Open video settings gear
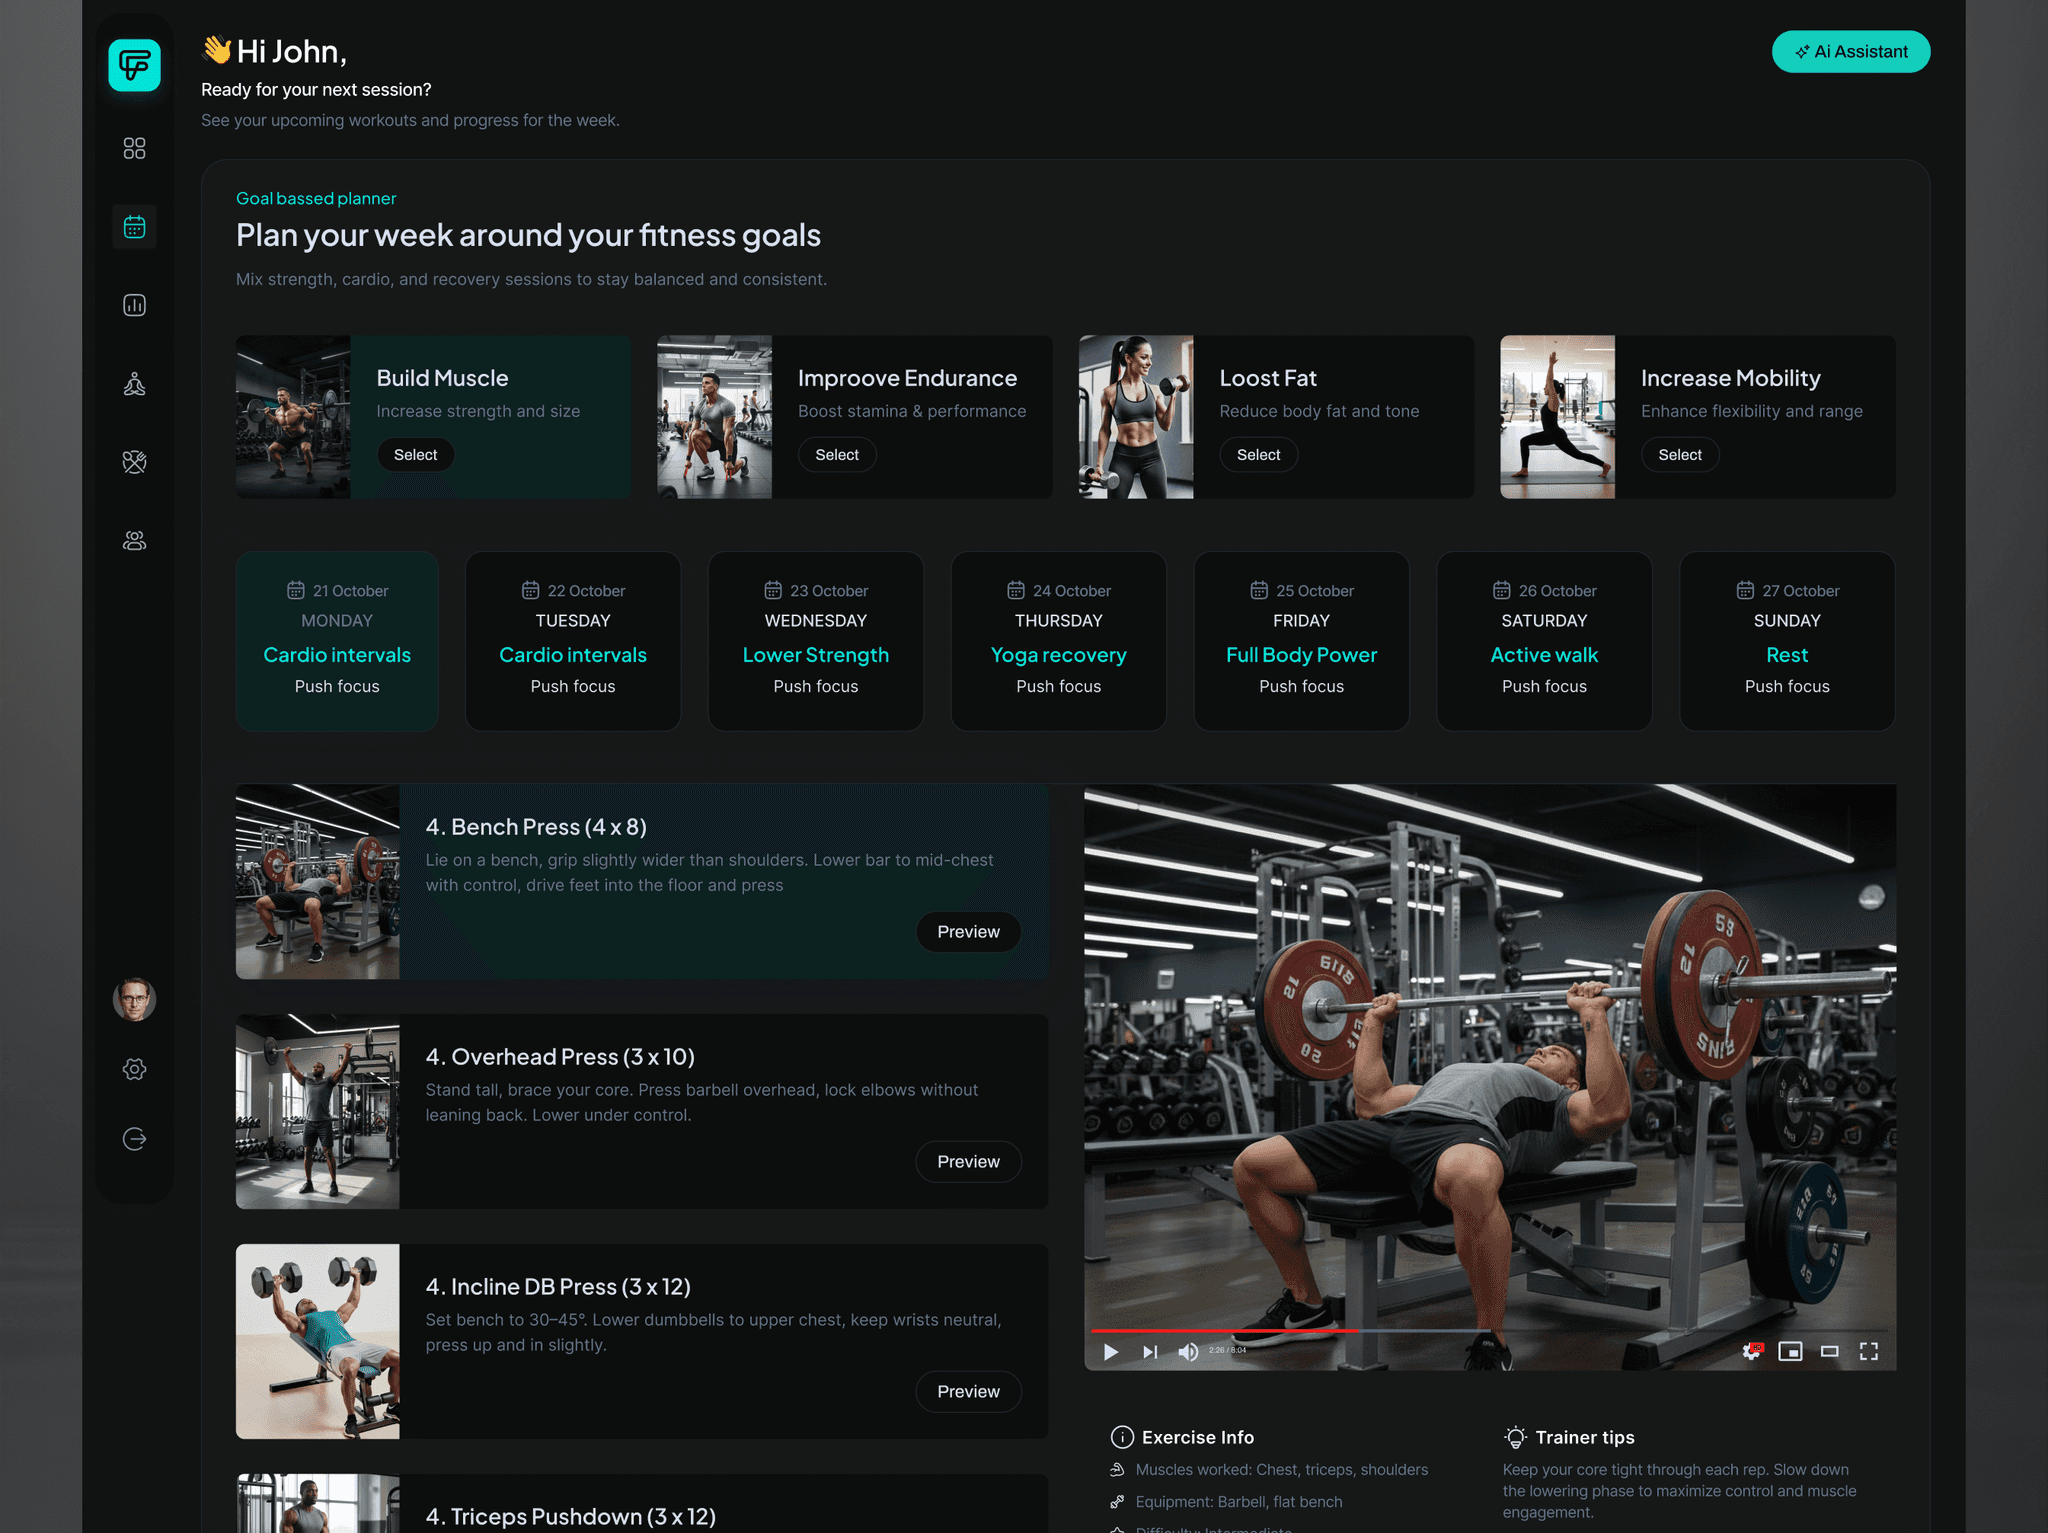 [x=1752, y=1352]
